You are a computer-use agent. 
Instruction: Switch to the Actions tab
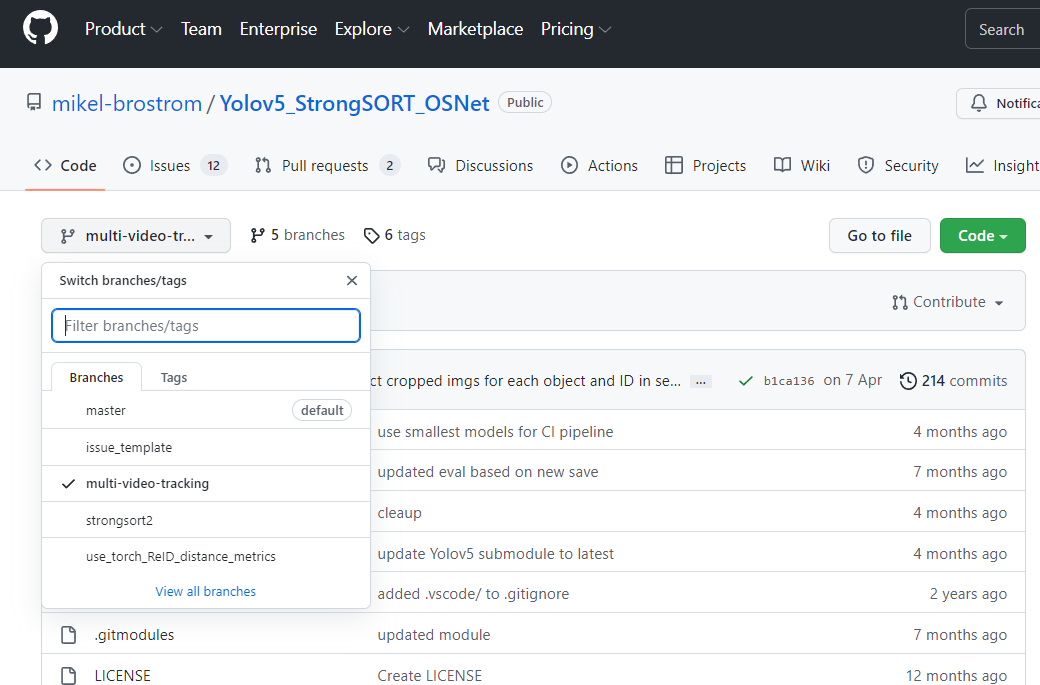point(599,166)
